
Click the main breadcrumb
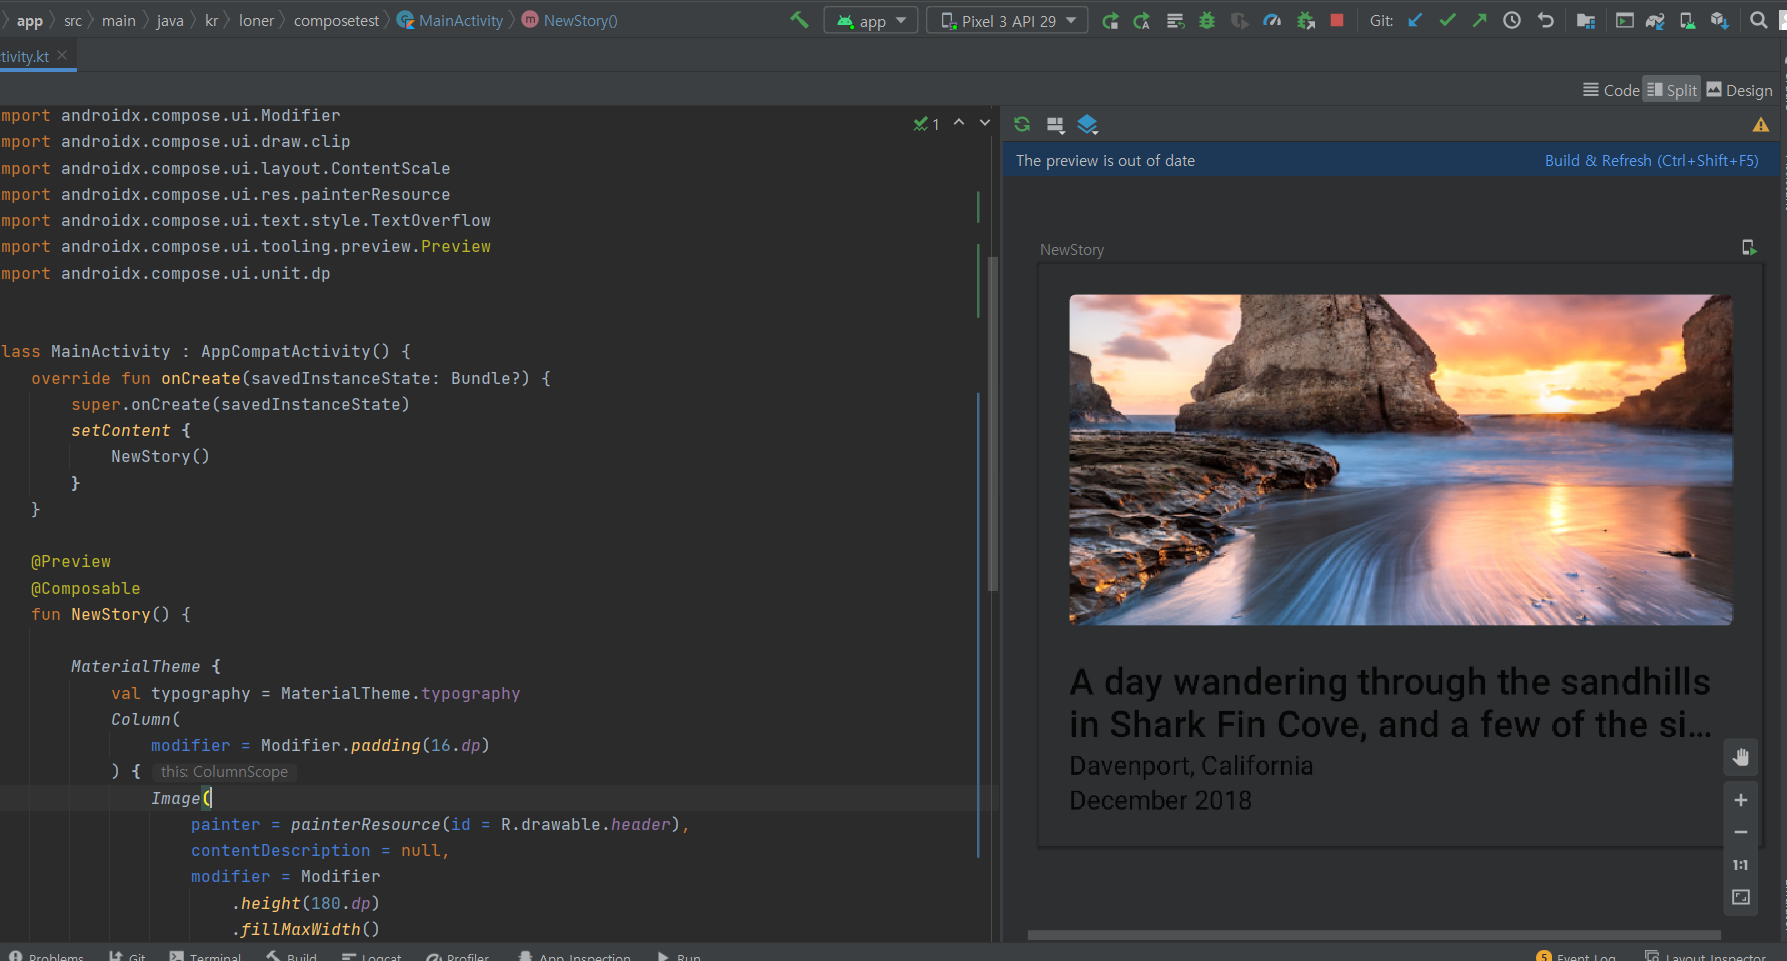point(119,20)
